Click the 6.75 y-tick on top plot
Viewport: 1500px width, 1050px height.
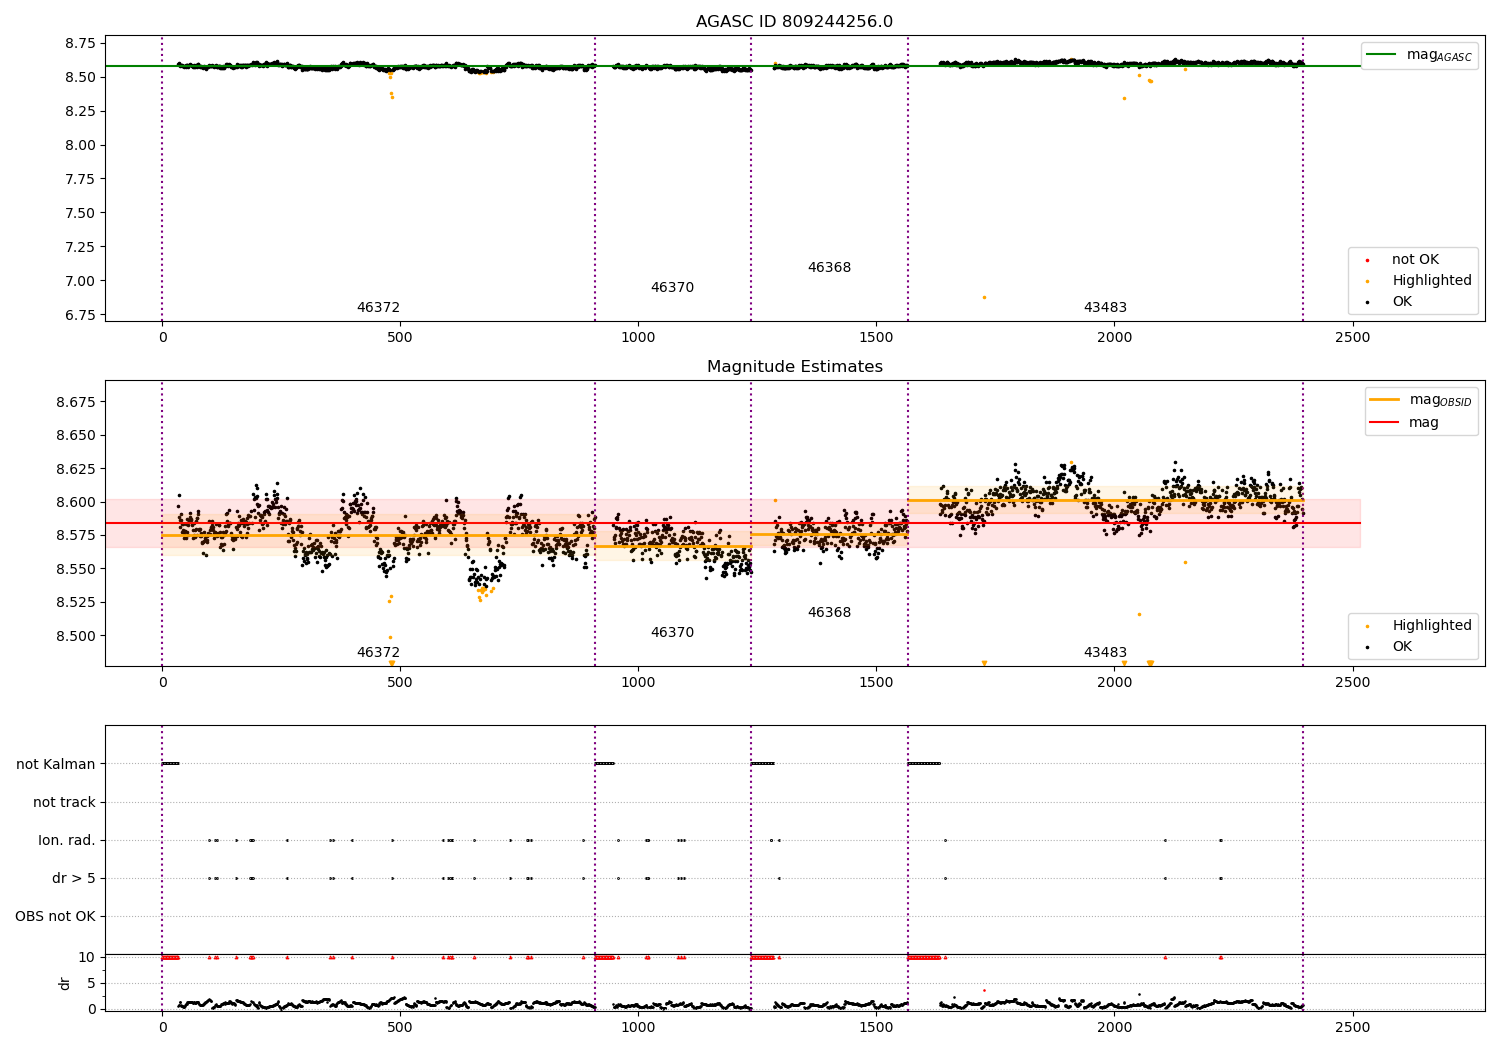click(80, 315)
